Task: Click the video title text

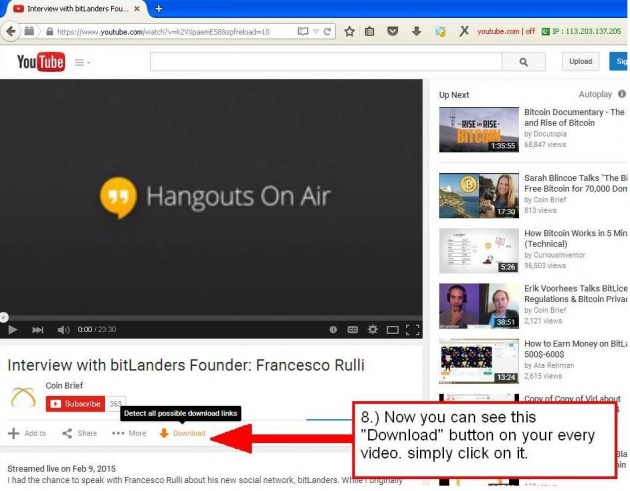Action: [186, 365]
